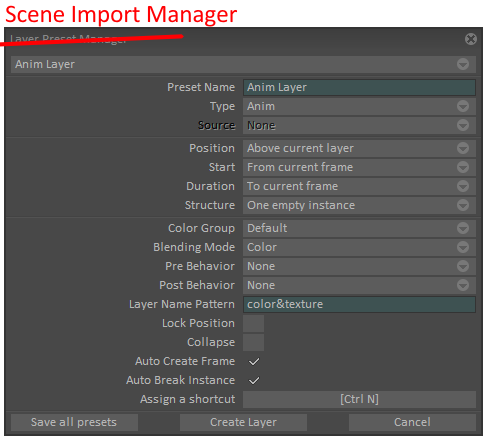Open the Start dropdown
The height and width of the screenshot is (438, 485).
(x=359, y=167)
